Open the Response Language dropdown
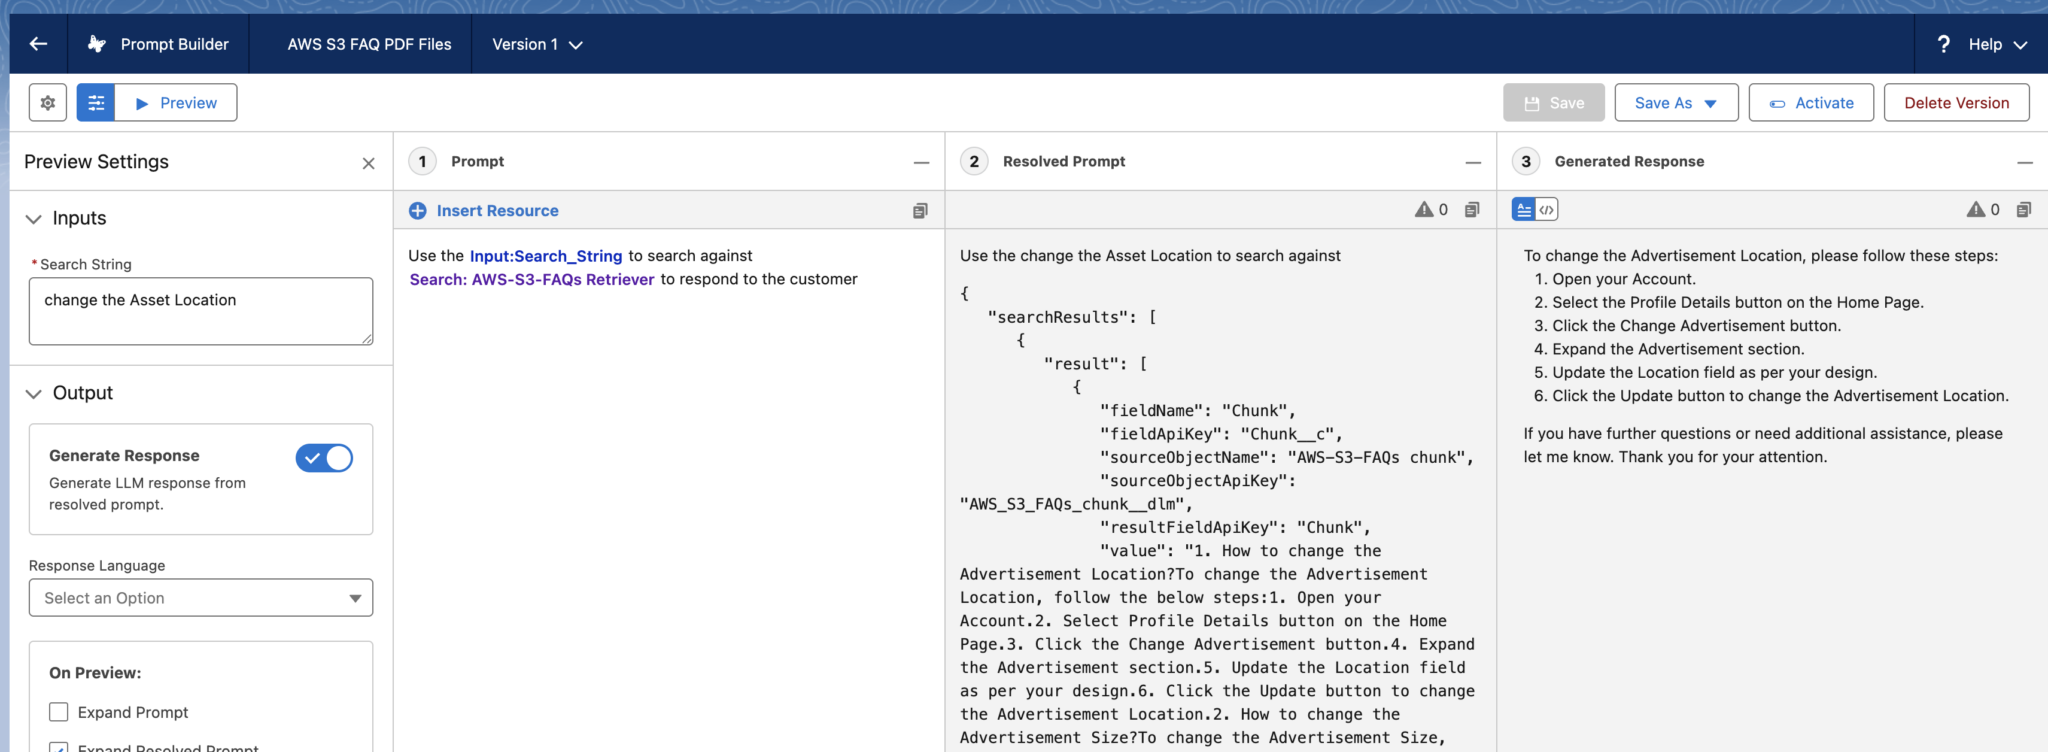 pyautogui.click(x=201, y=598)
